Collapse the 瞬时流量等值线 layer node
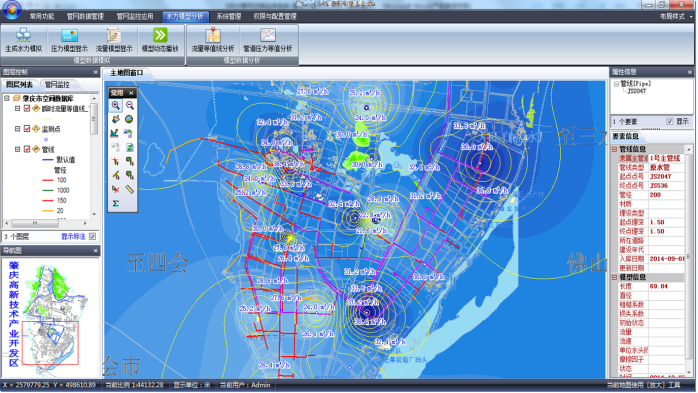 click(17, 109)
